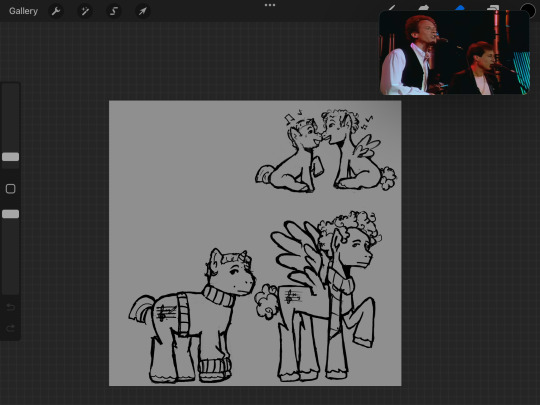Tap the winged curly-haired pony drawing
The height and width of the screenshot is (405, 540).
[319, 296]
